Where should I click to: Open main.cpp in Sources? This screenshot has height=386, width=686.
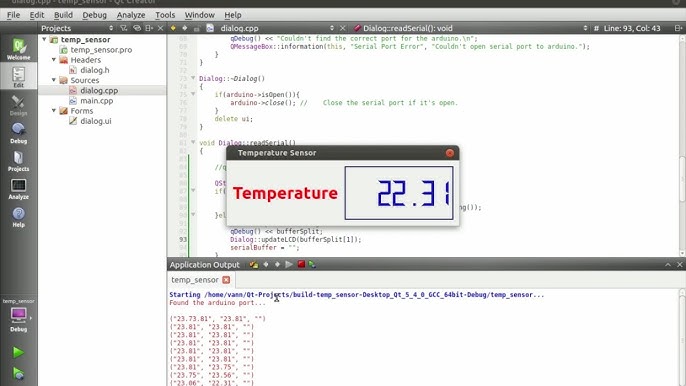click(x=96, y=101)
